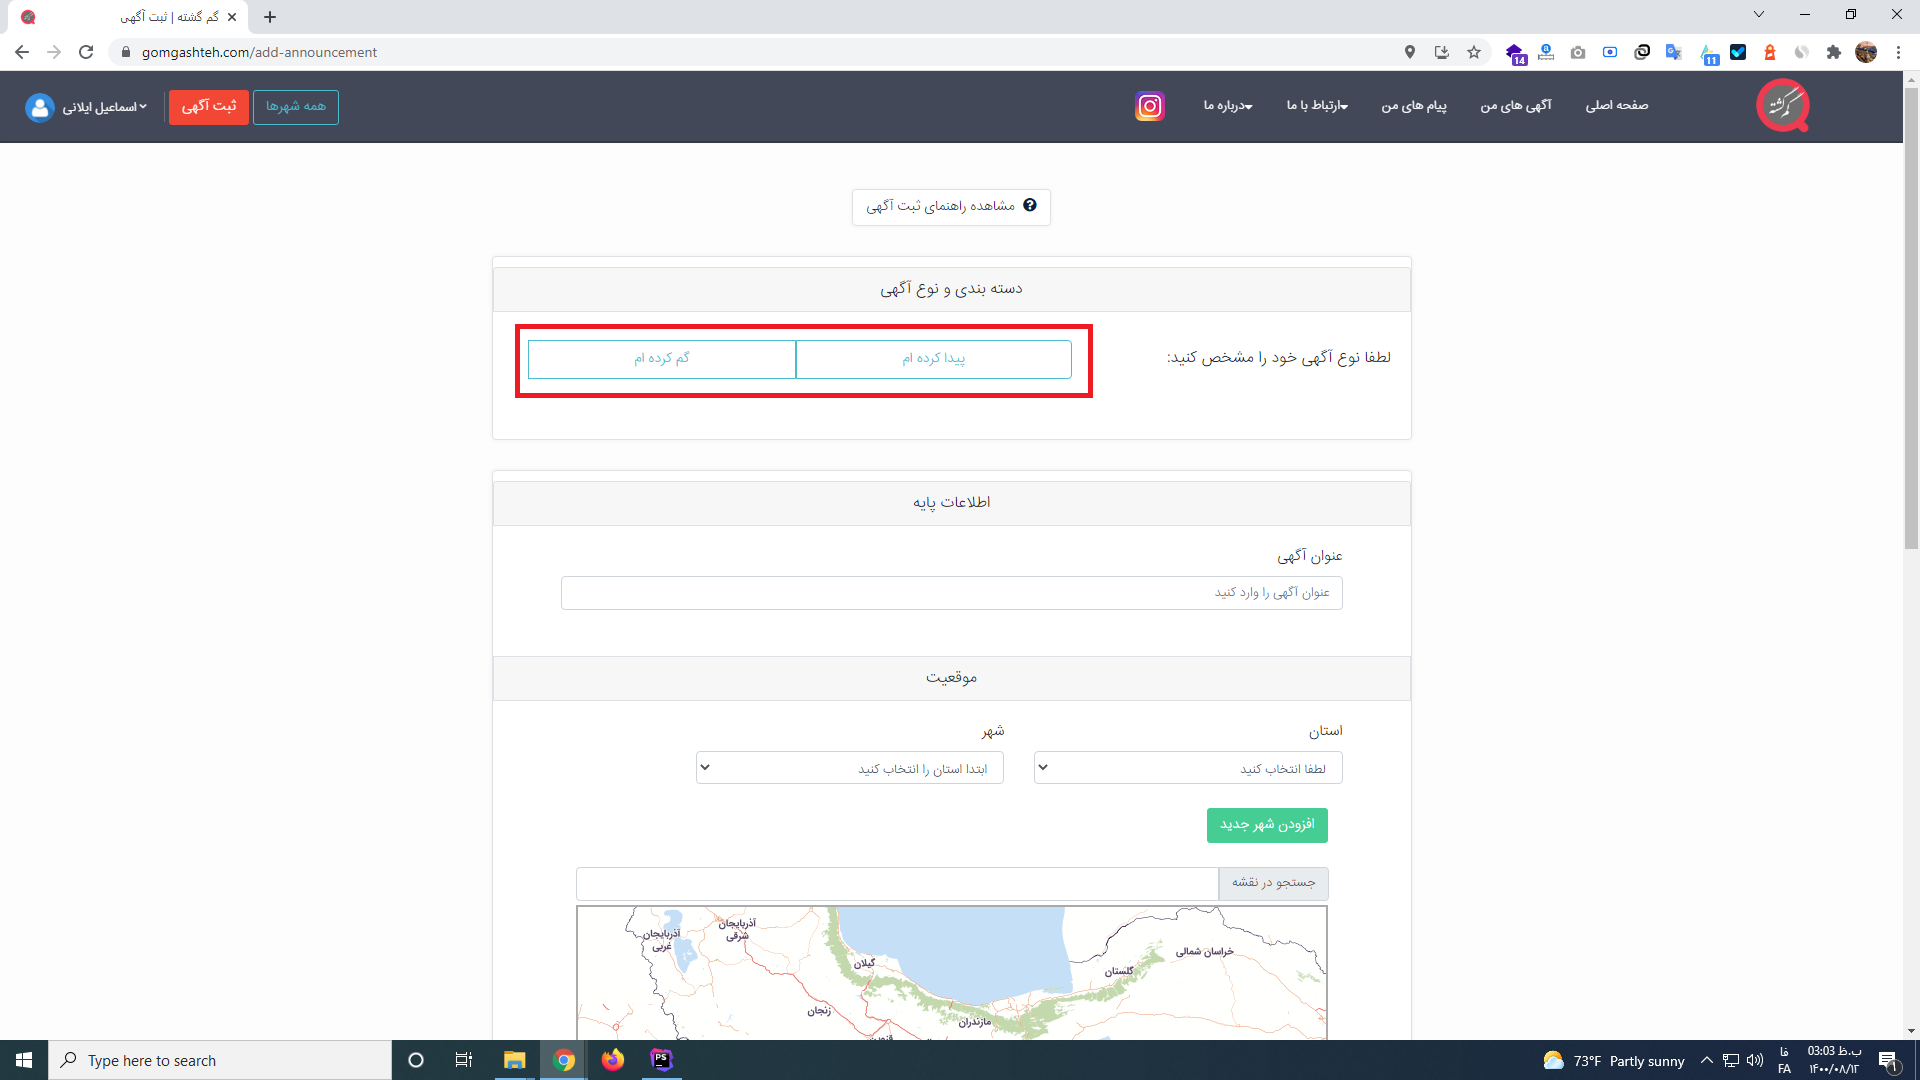Open the Windows Start menu
The height and width of the screenshot is (1080, 1920).
tap(24, 1060)
